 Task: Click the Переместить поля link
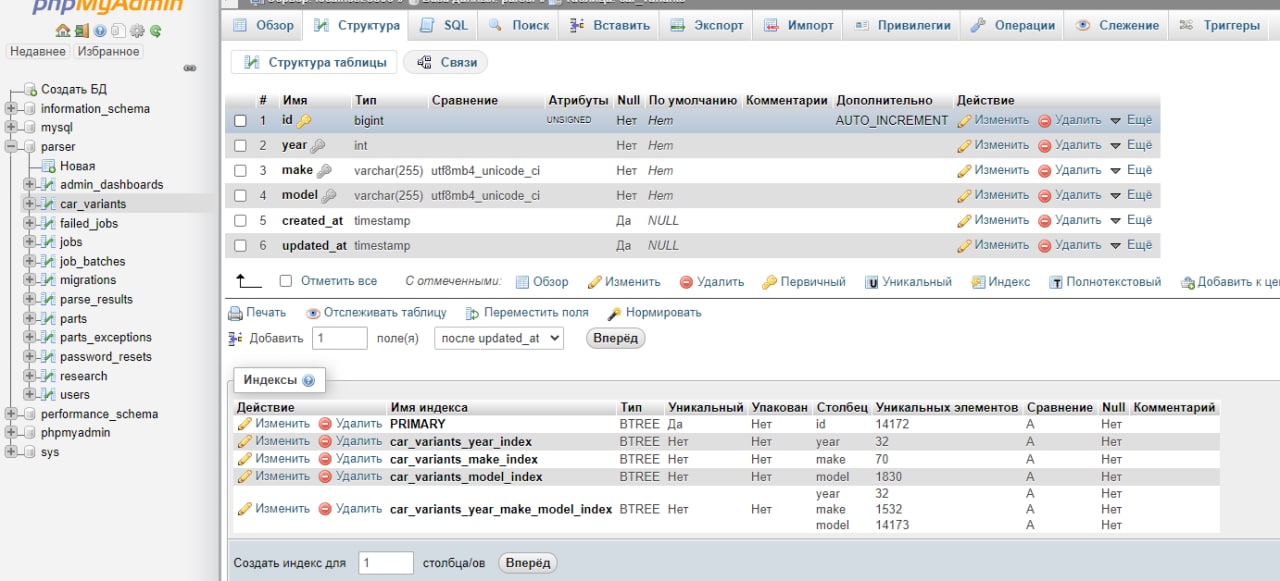tap(527, 313)
